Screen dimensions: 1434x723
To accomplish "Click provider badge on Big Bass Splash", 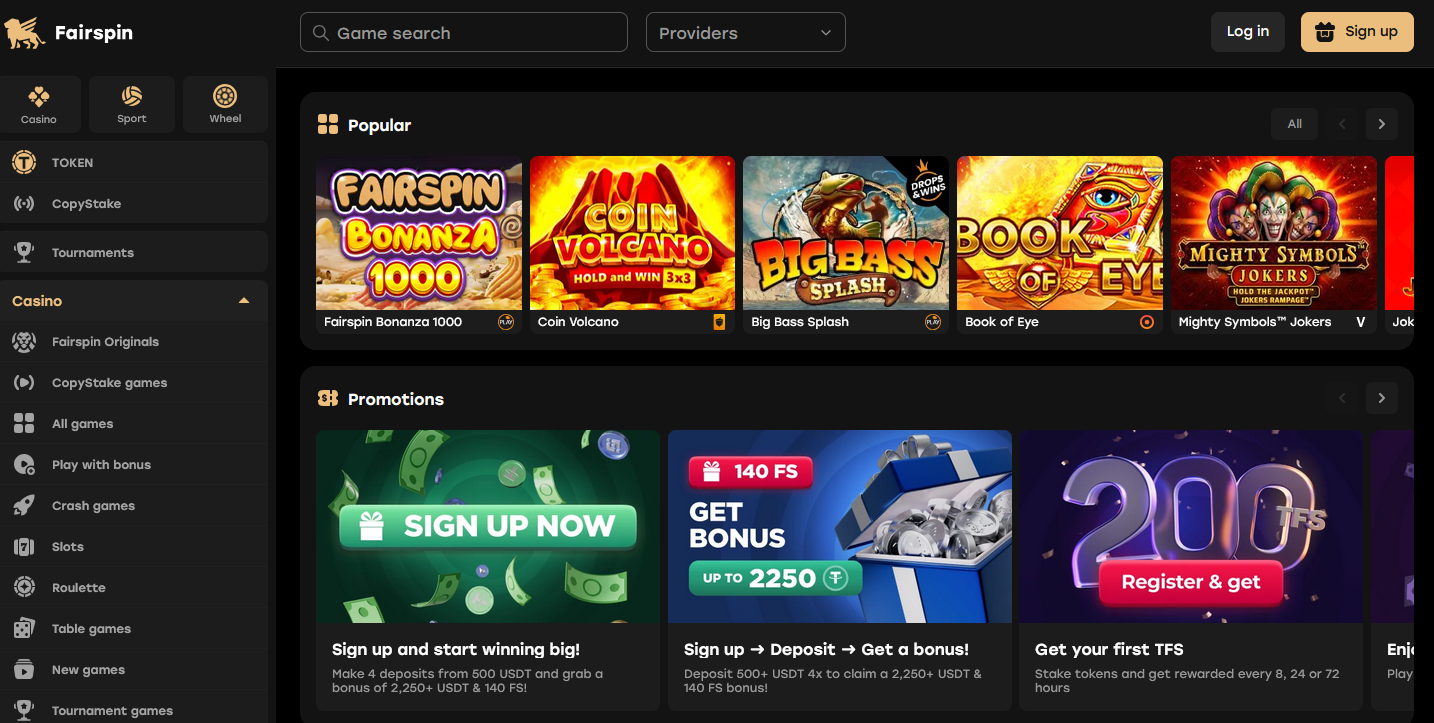I will click(933, 322).
